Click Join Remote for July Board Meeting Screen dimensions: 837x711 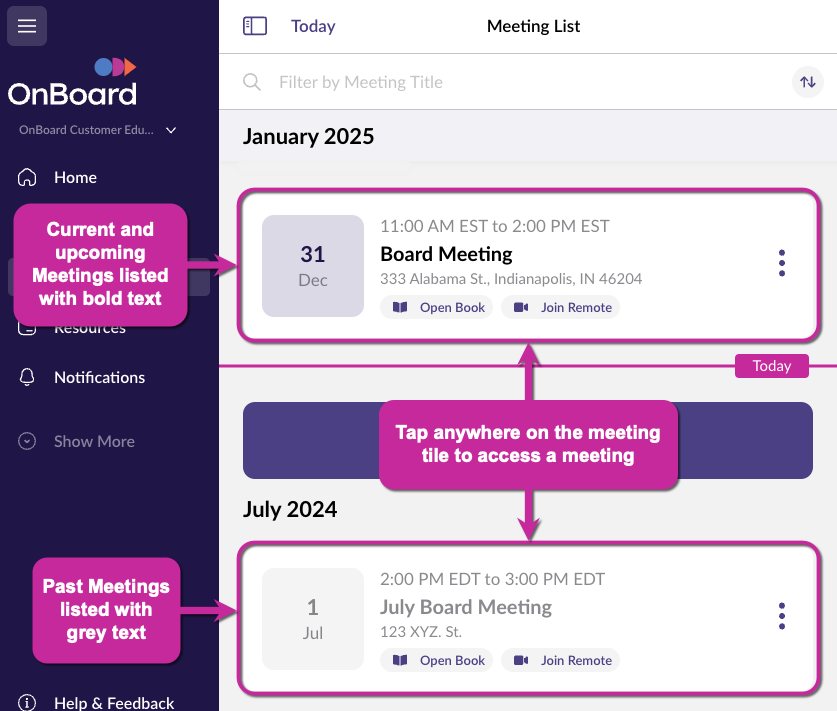(x=562, y=660)
